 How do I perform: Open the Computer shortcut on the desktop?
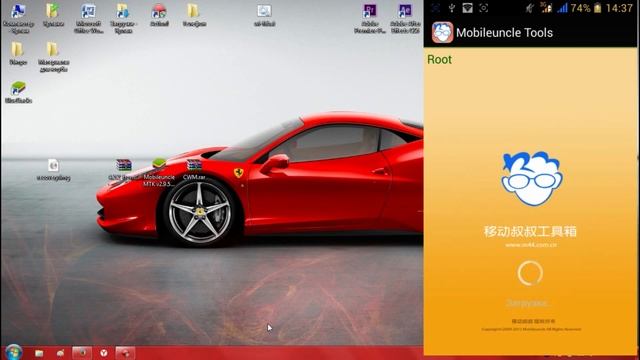click(18, 11)
